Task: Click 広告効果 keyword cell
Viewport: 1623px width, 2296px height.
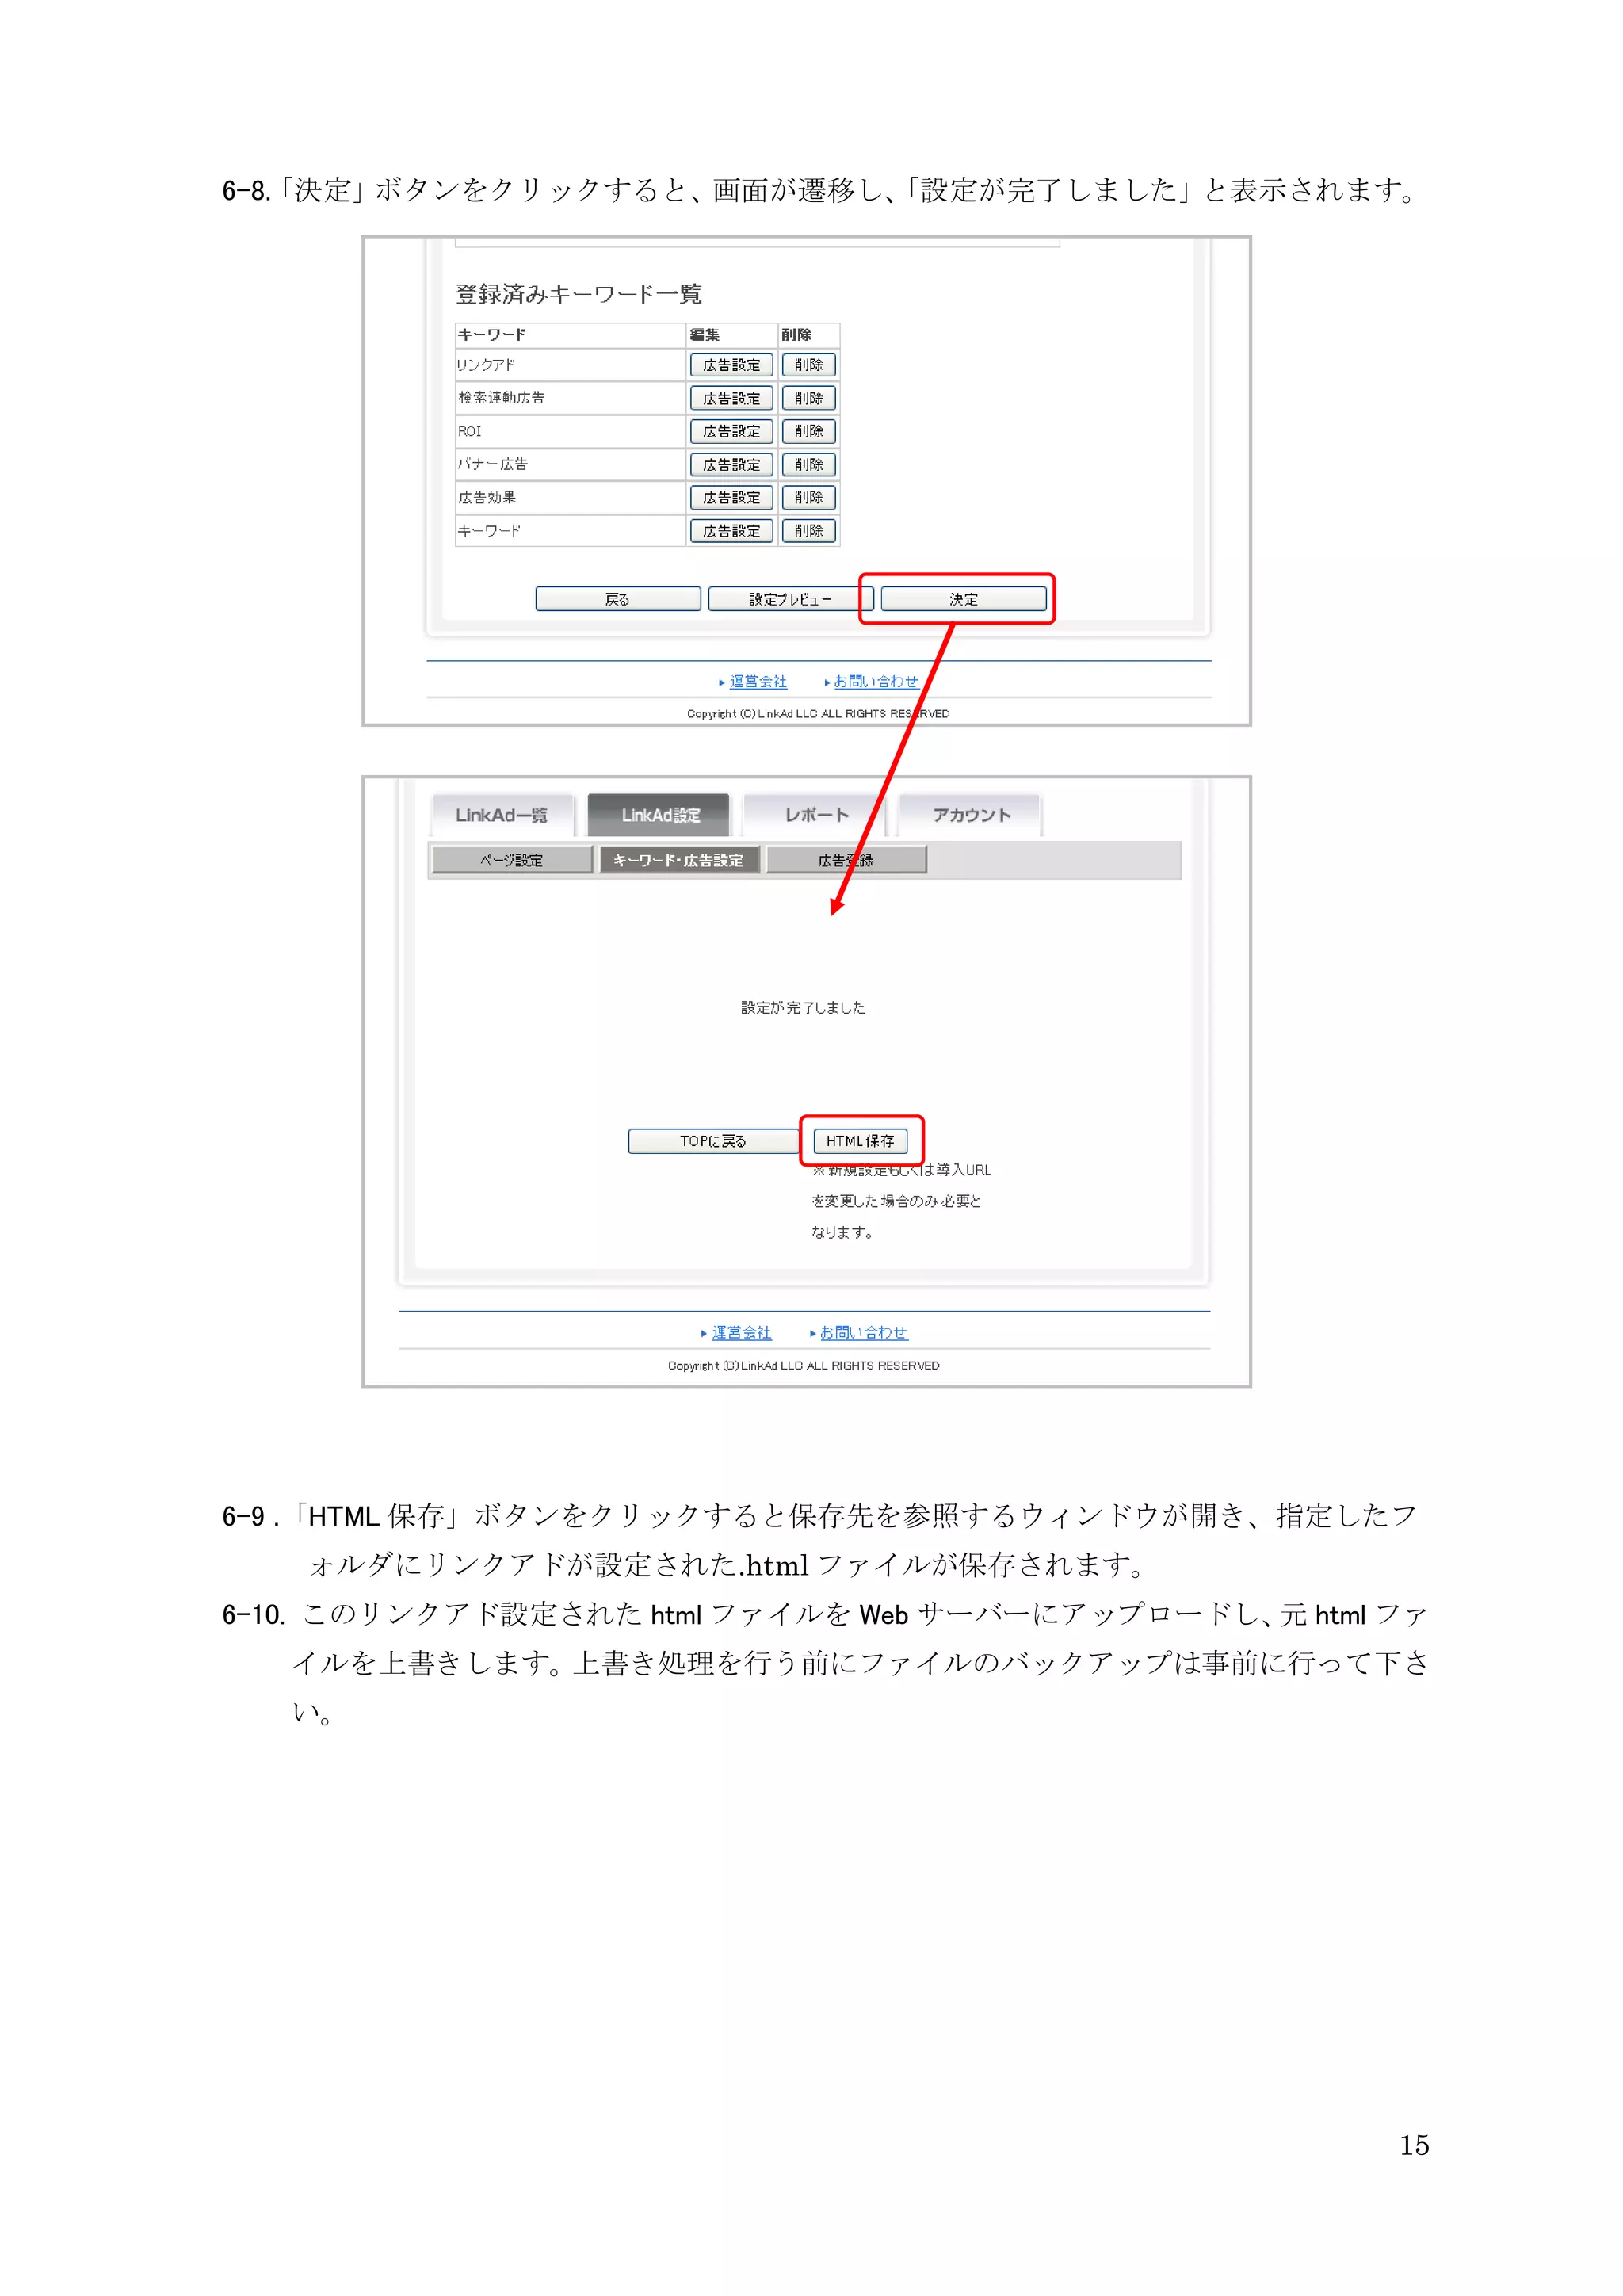Action: tap(570, 497)
